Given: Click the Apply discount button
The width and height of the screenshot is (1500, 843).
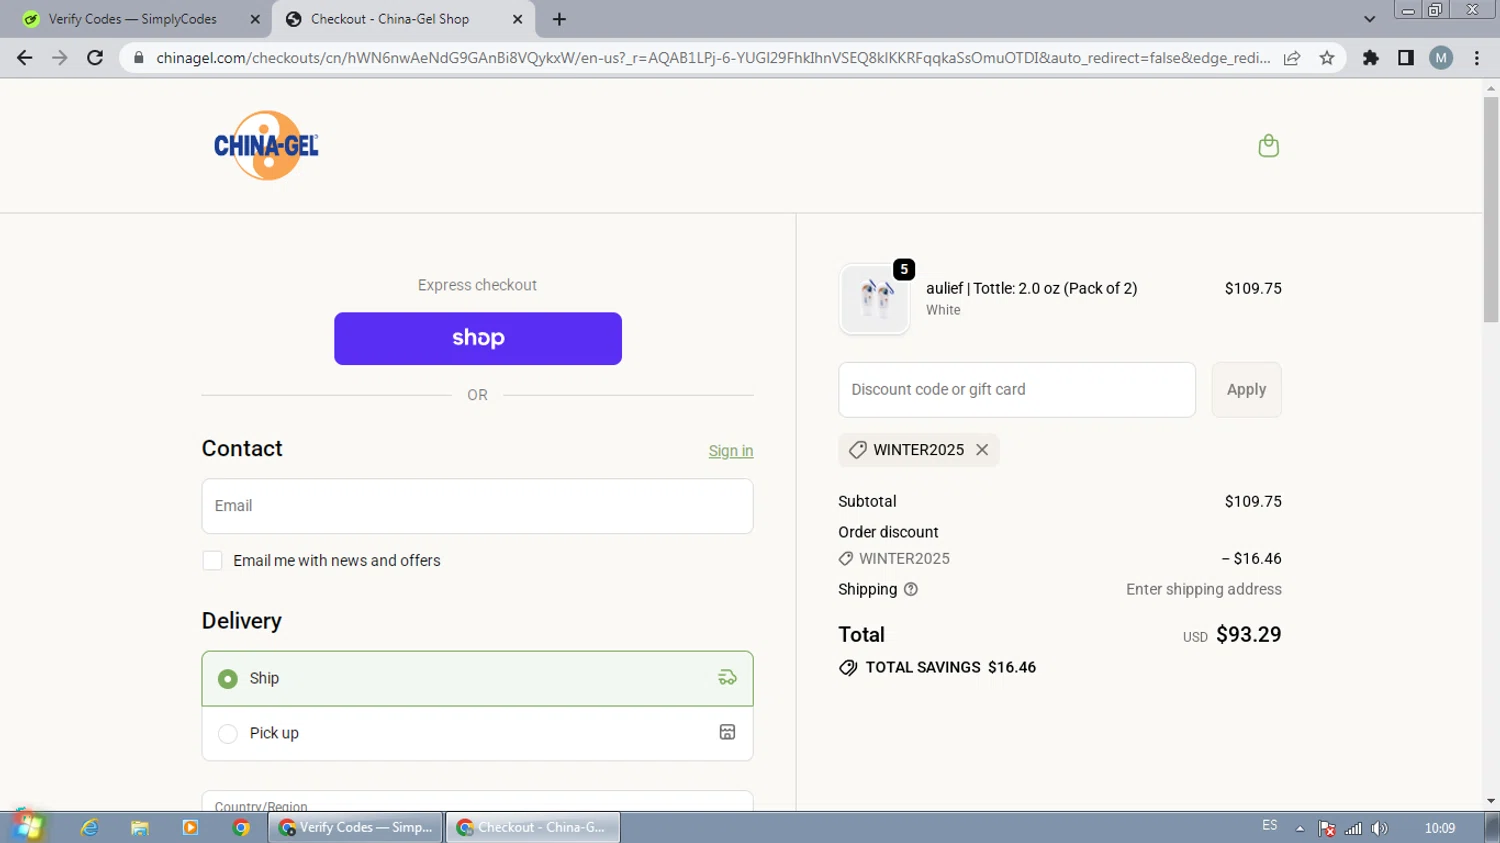Looking at the screenshot, I should 1246,390.
